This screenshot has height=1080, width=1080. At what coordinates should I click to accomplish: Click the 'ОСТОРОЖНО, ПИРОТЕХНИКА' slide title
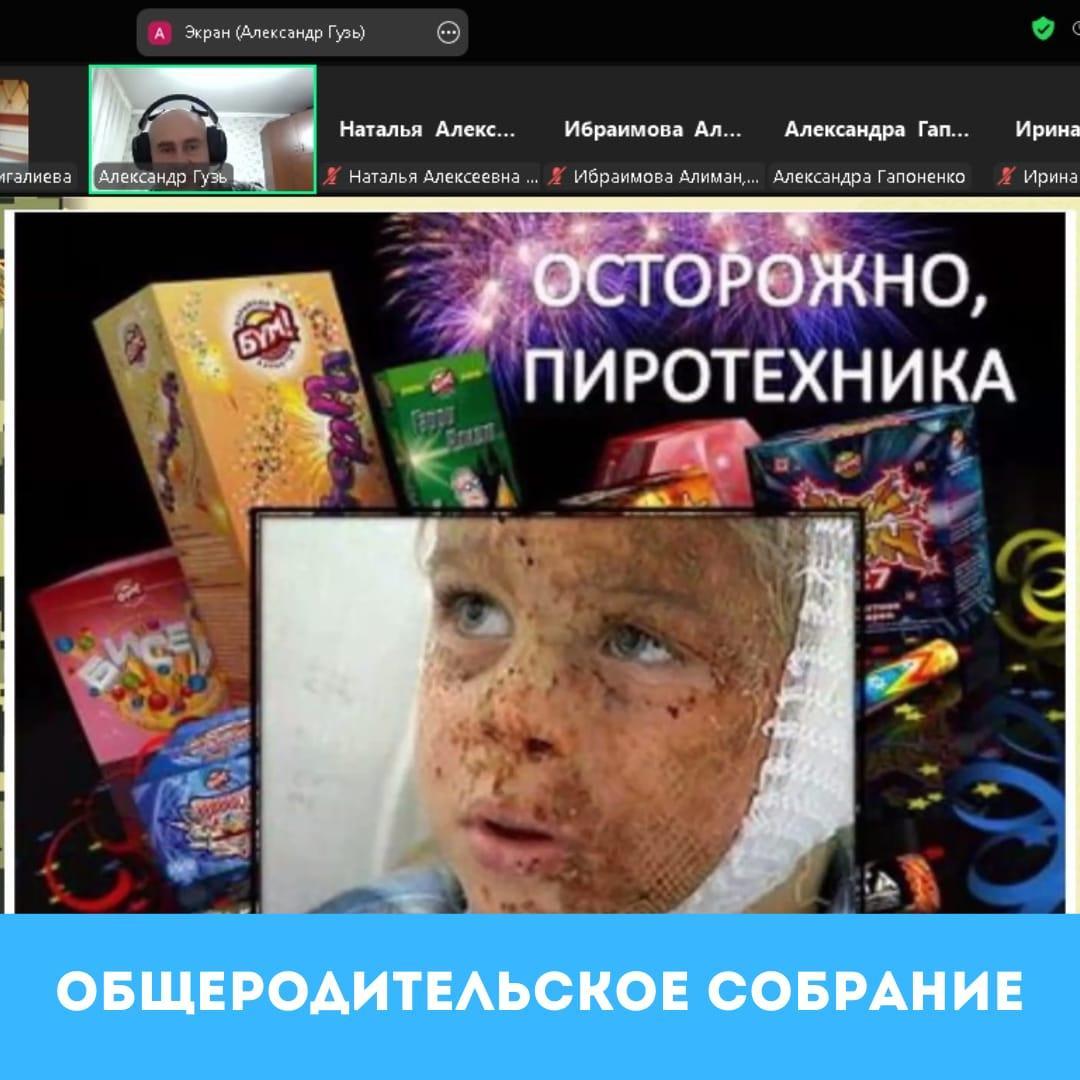(768, 330)
